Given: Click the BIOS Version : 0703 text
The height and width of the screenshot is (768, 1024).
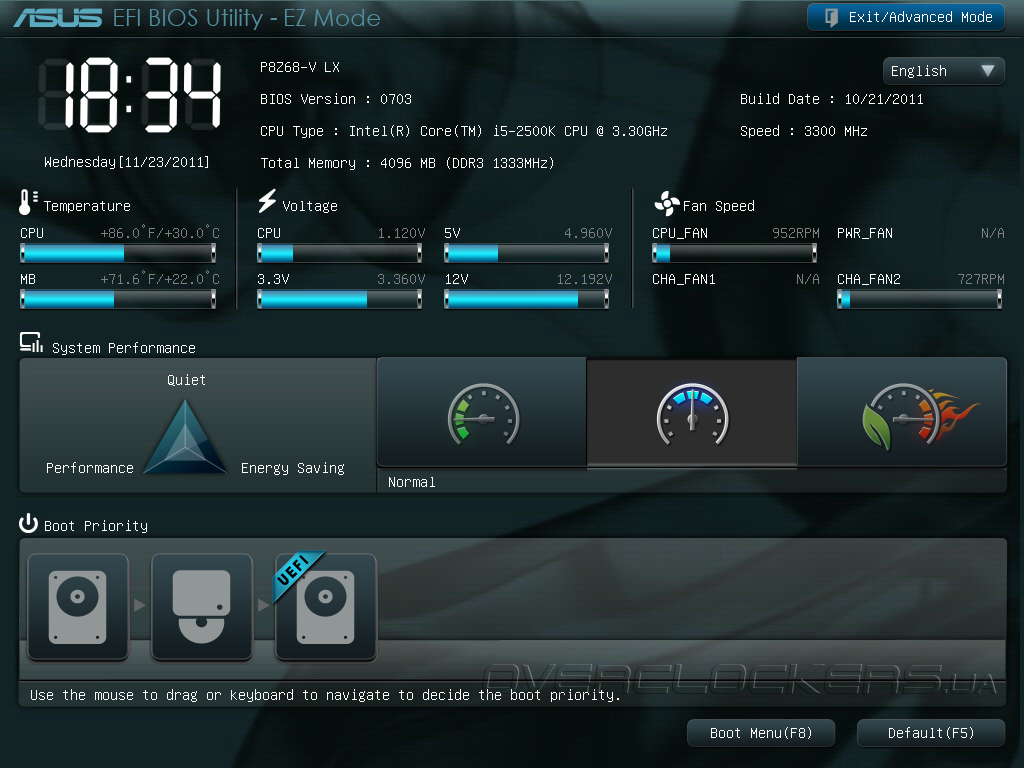Looking at the screenshot, I should [336, 99].
